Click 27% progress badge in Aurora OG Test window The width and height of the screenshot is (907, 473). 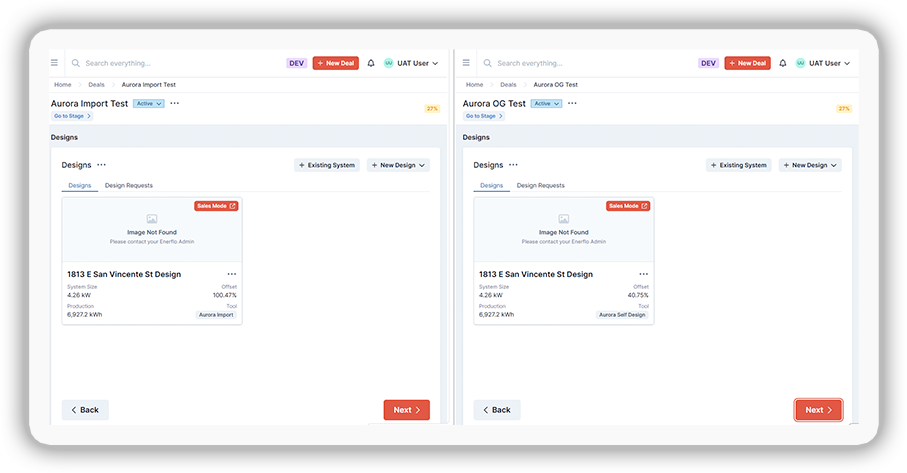click(844, 109)
